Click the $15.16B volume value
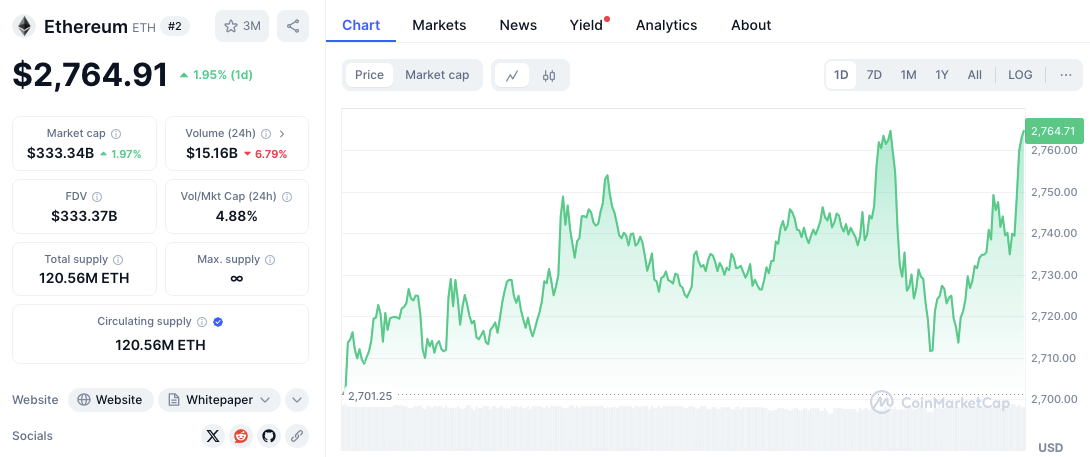The width and height of the screenshot is (1090, 457). coord(212,154)
